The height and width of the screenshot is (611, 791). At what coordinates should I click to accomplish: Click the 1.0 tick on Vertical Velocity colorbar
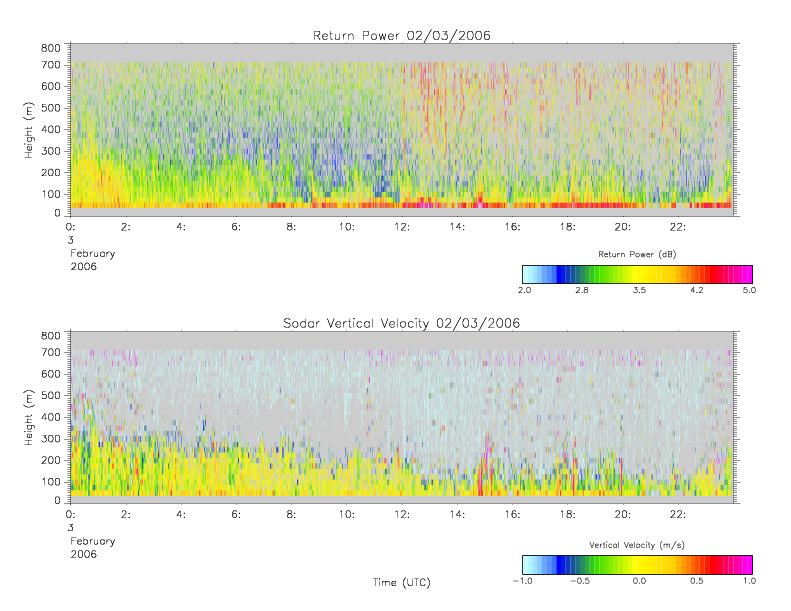[x=749, y=581]
